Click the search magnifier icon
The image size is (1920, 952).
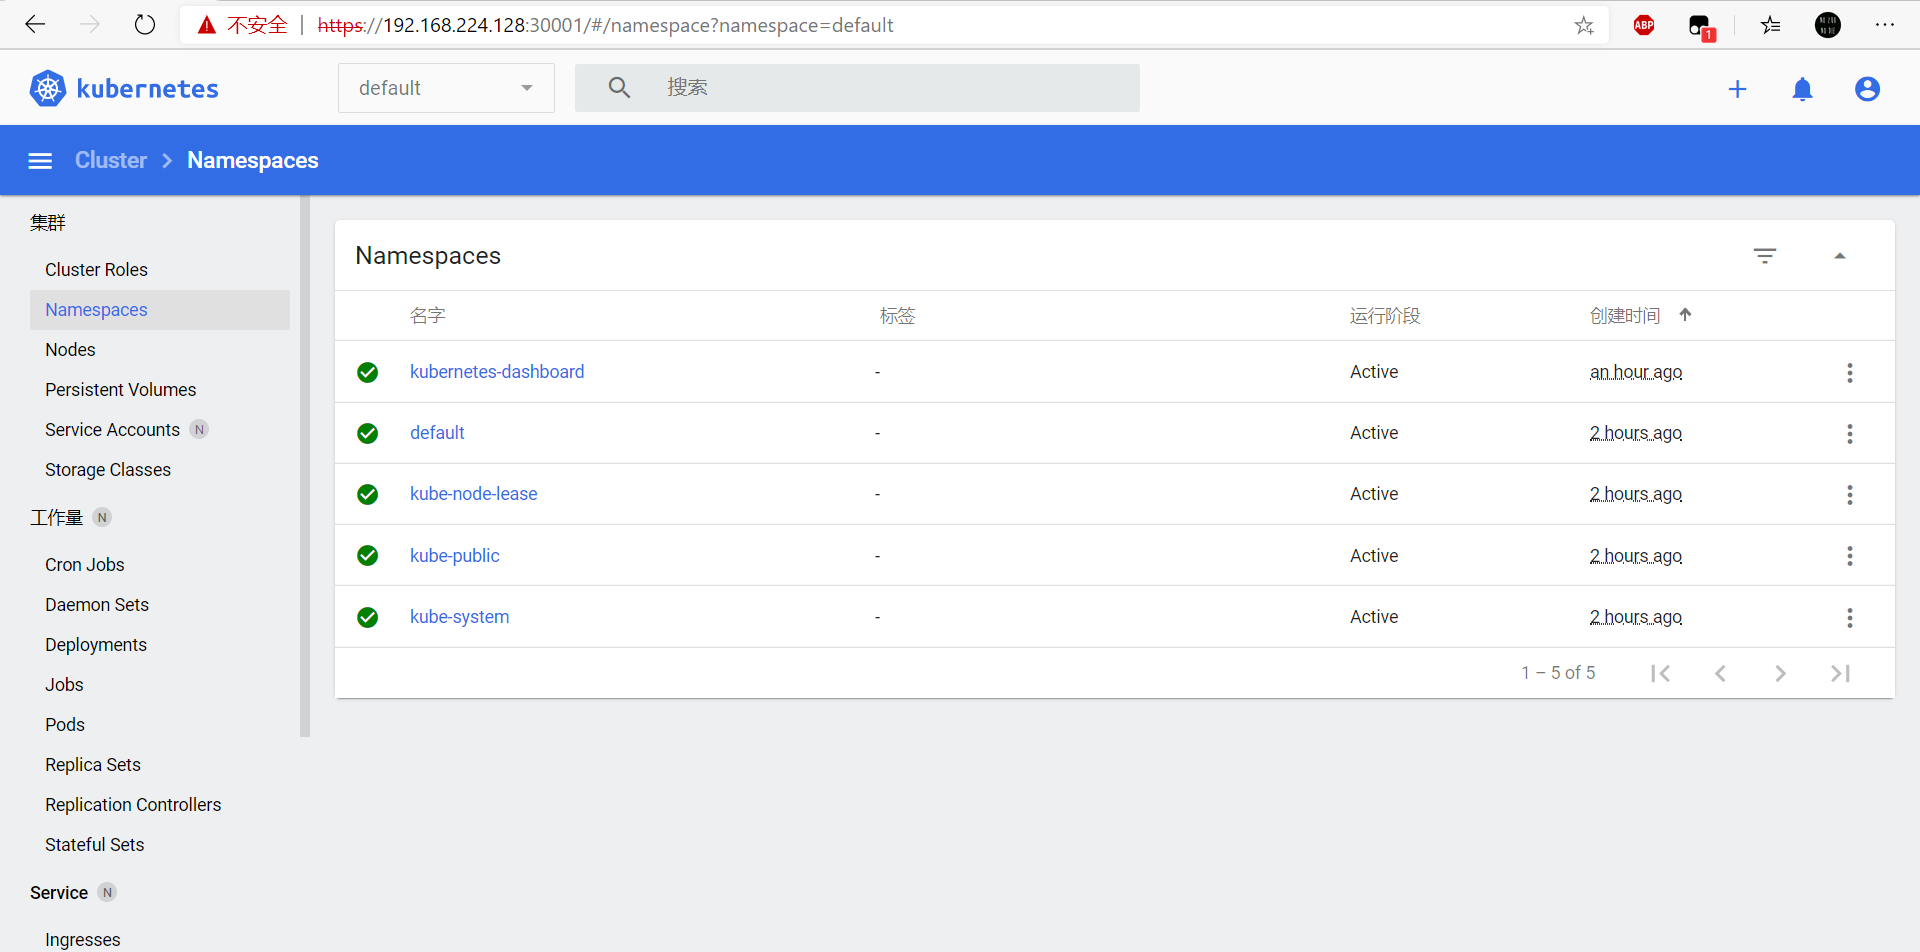pyautogui.click(x=619, y=88)
